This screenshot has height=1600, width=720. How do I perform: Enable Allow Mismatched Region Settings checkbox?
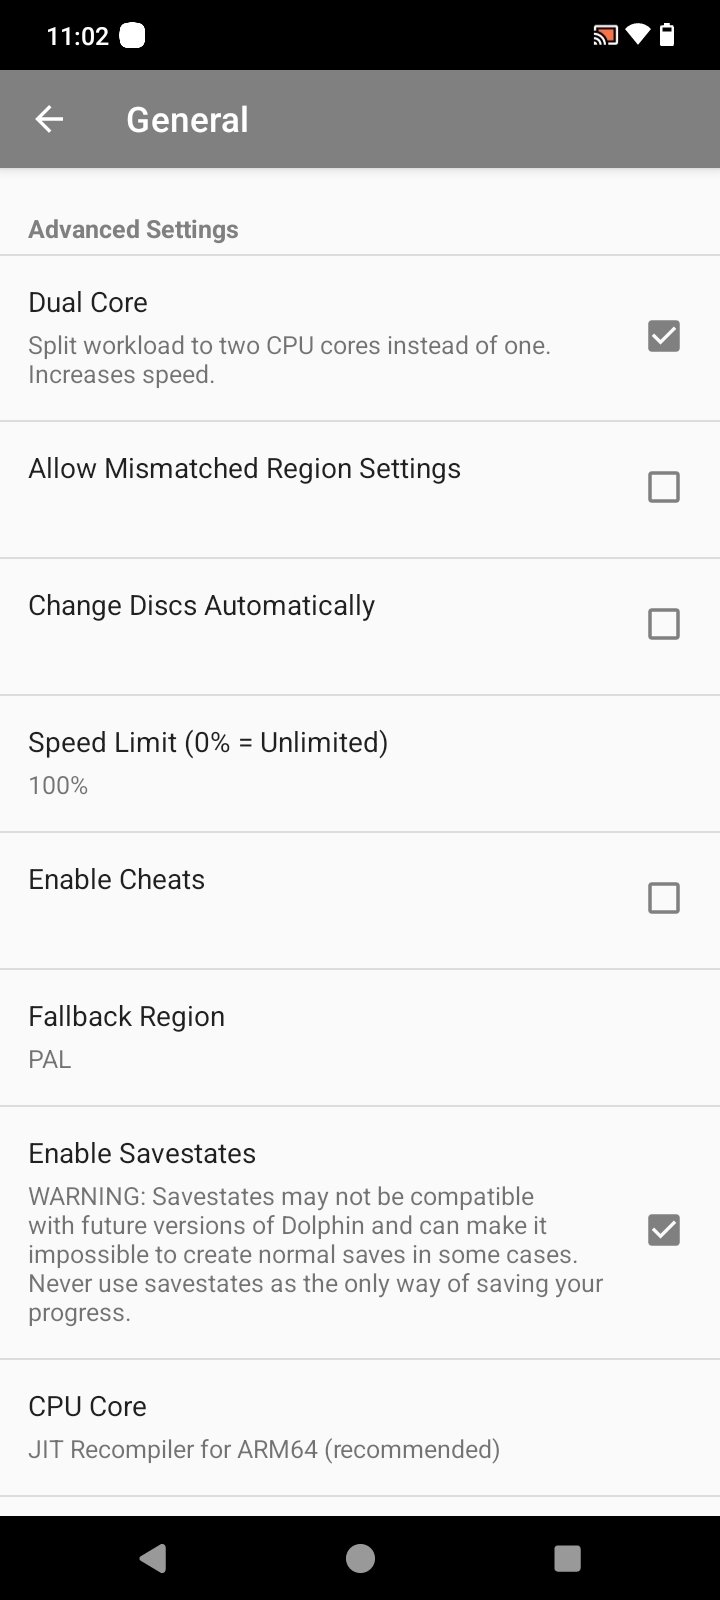tap(663, 487)
